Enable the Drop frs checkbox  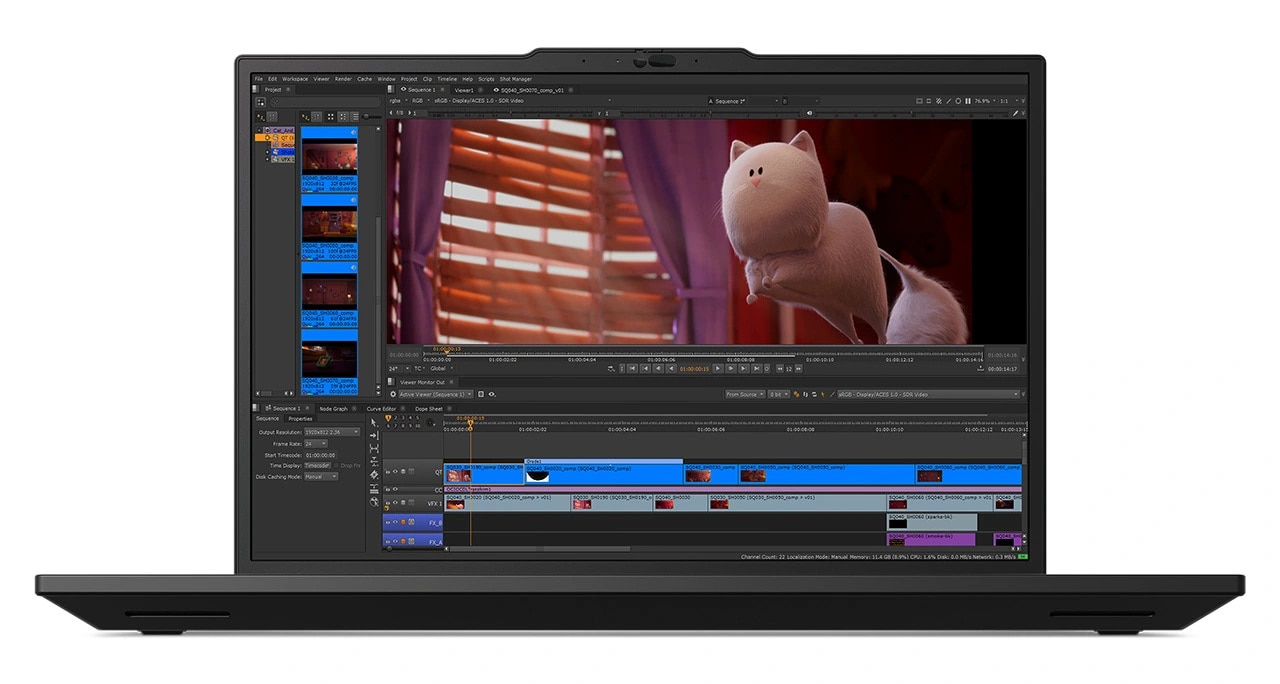point(335,465)
